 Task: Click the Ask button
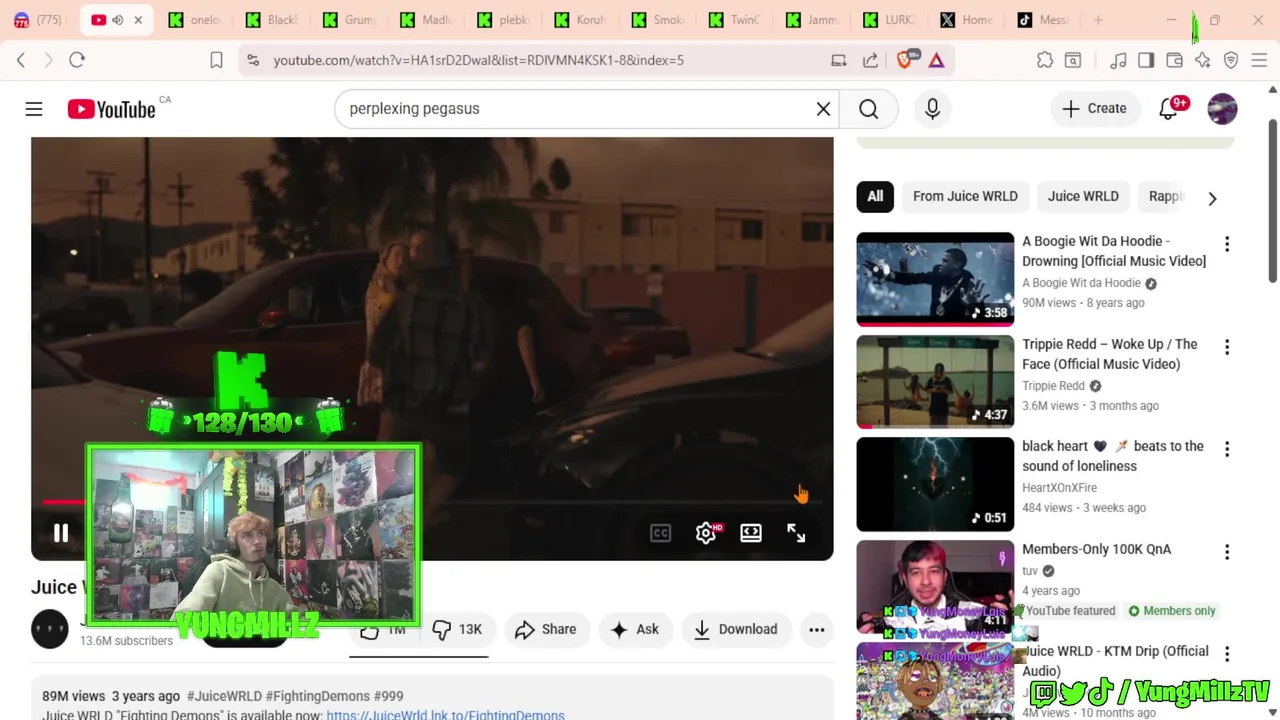pyautogui.click(x=635, y=629)
